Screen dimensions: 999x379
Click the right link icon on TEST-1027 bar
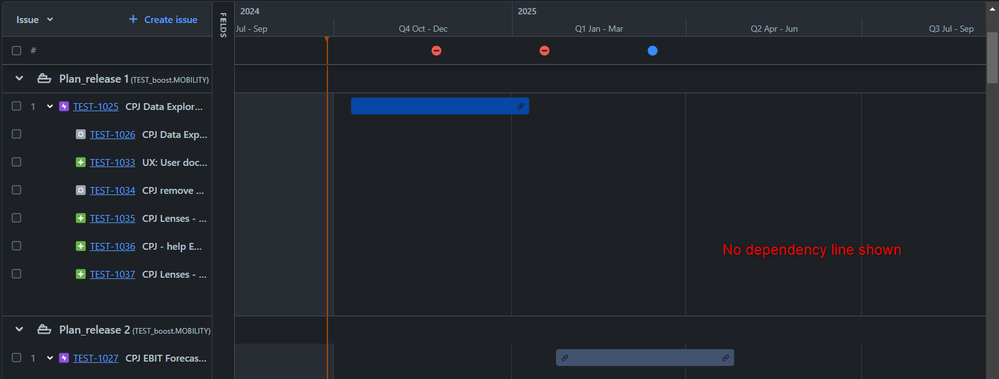[725, 358]
